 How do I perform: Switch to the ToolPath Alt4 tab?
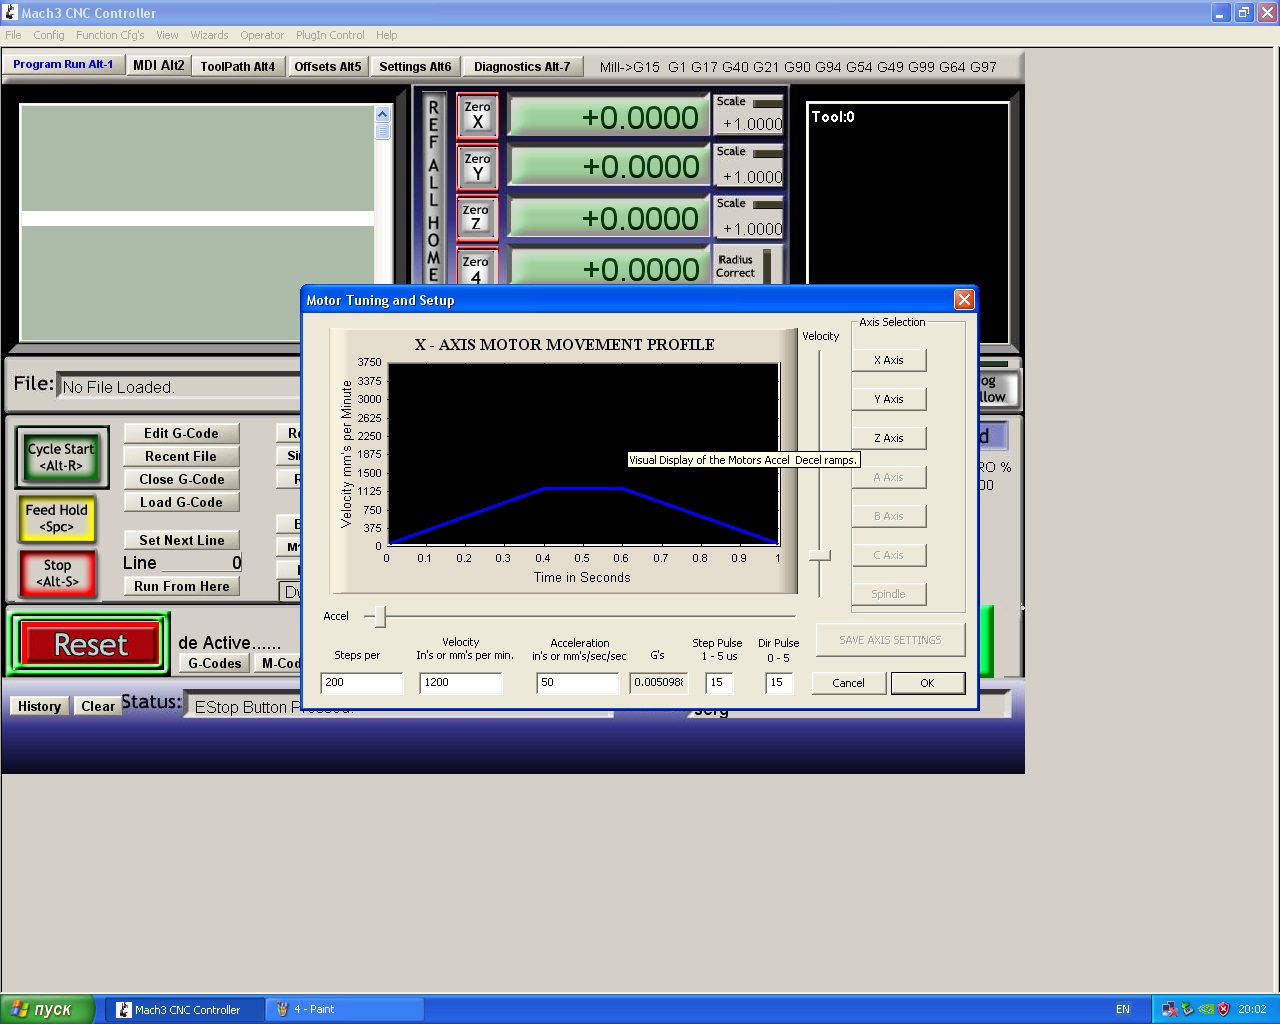pos(238,66)
